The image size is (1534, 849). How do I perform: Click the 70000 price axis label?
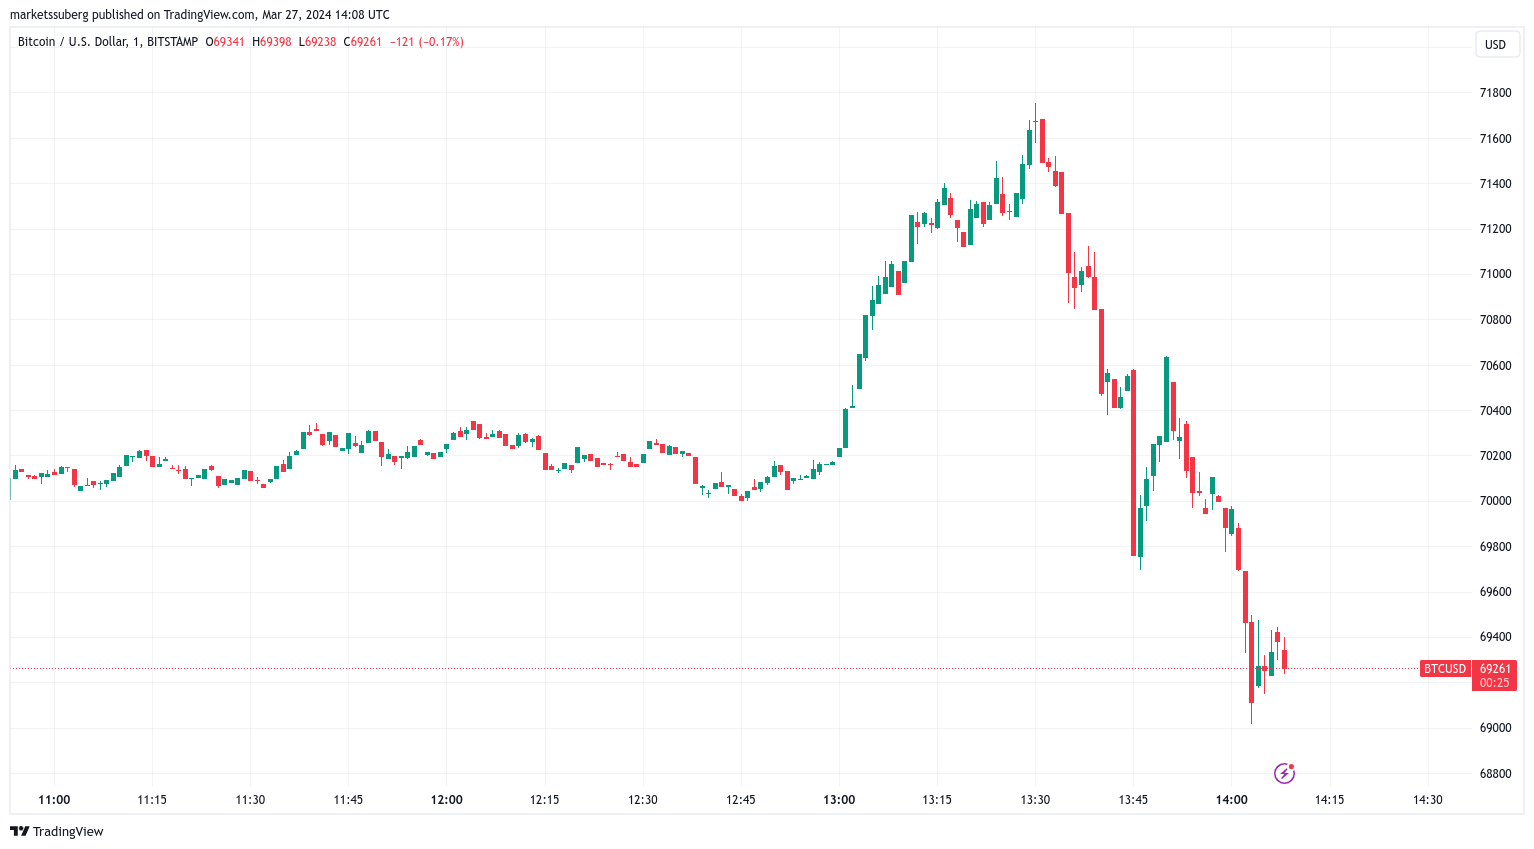coord(1496,501)
